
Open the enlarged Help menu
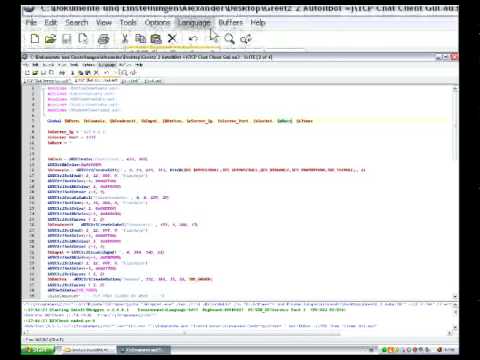[258, 22]
